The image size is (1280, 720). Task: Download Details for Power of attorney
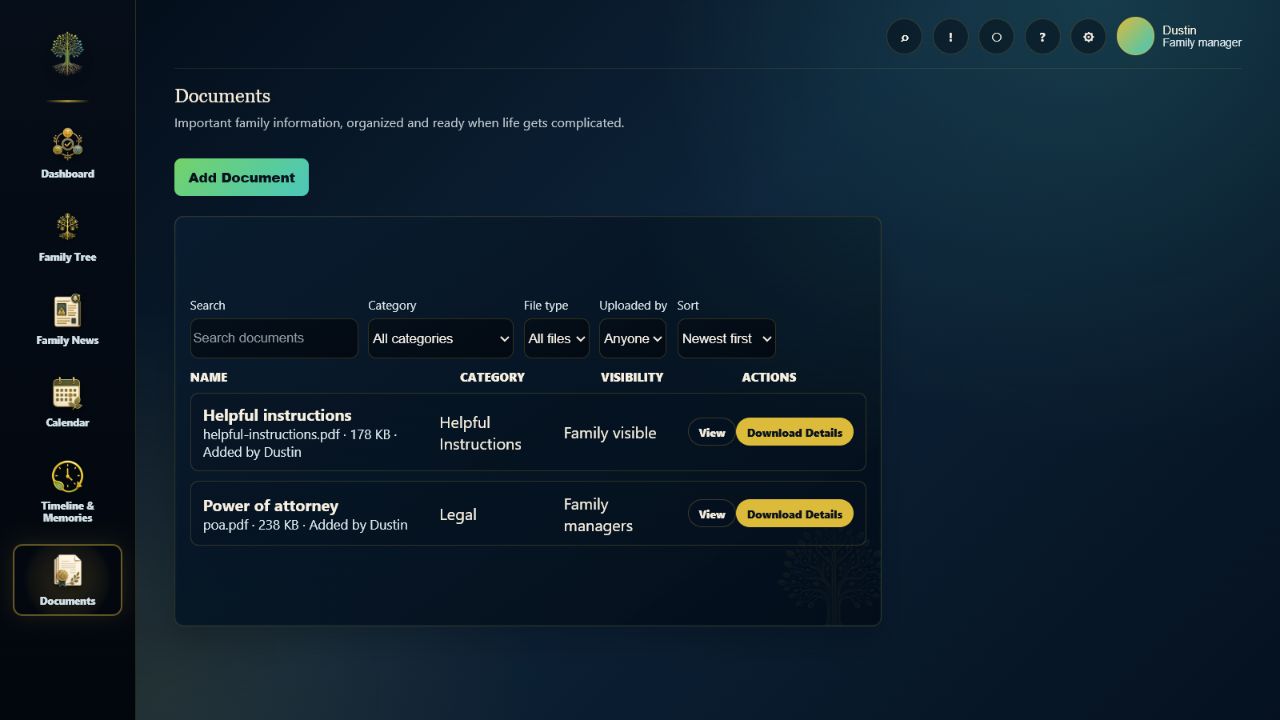(x=794, y=514)
